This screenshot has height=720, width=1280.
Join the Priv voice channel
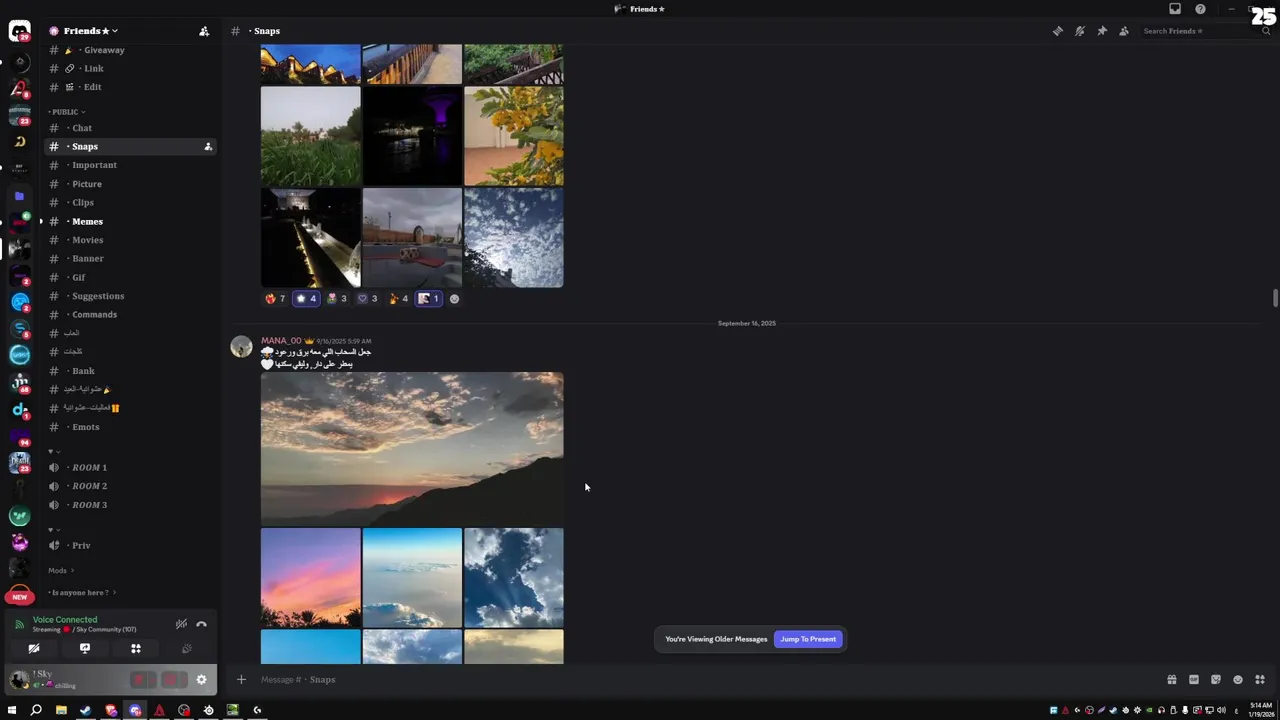[130, 545]
